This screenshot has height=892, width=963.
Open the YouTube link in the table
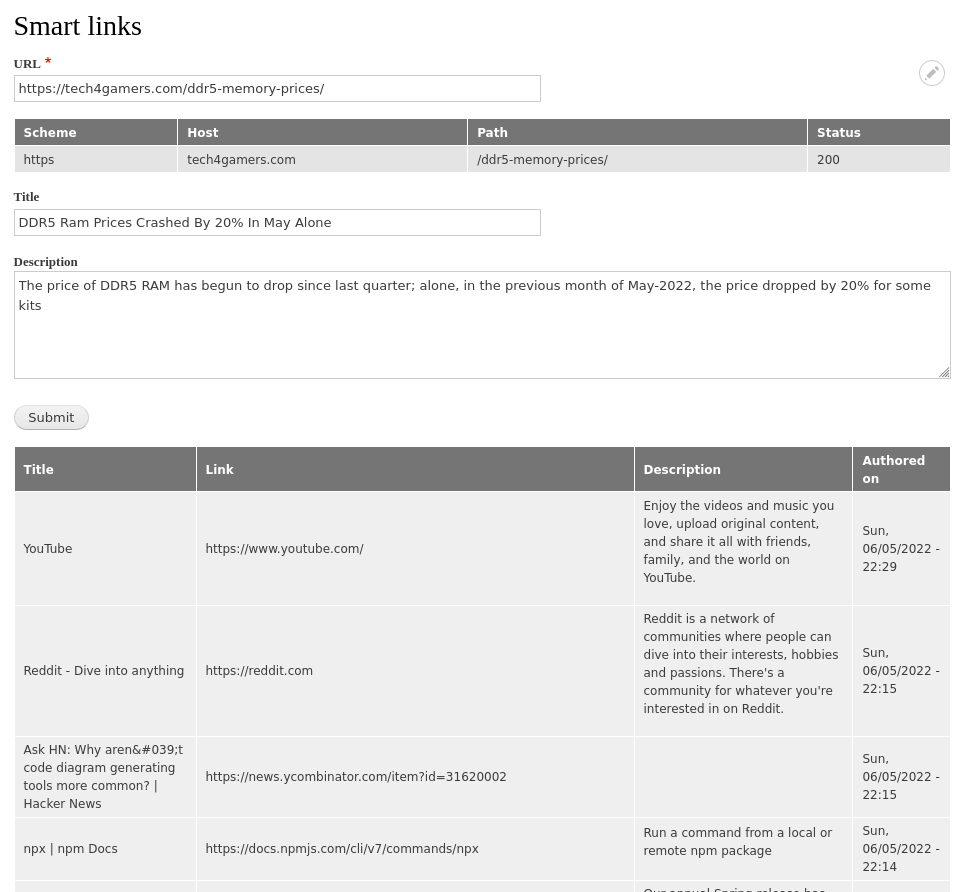pos(284,548)
